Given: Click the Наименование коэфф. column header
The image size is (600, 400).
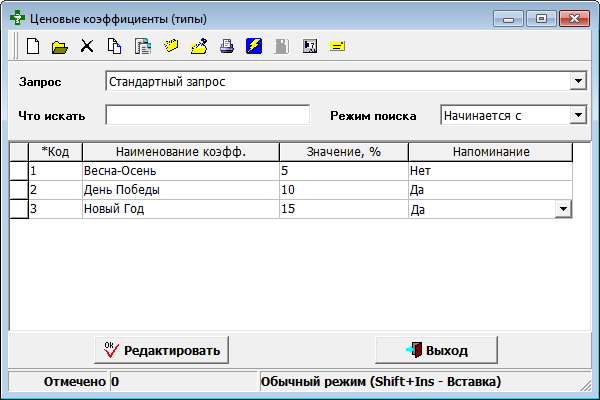Looking at the screenshot, I should point(181,152).
